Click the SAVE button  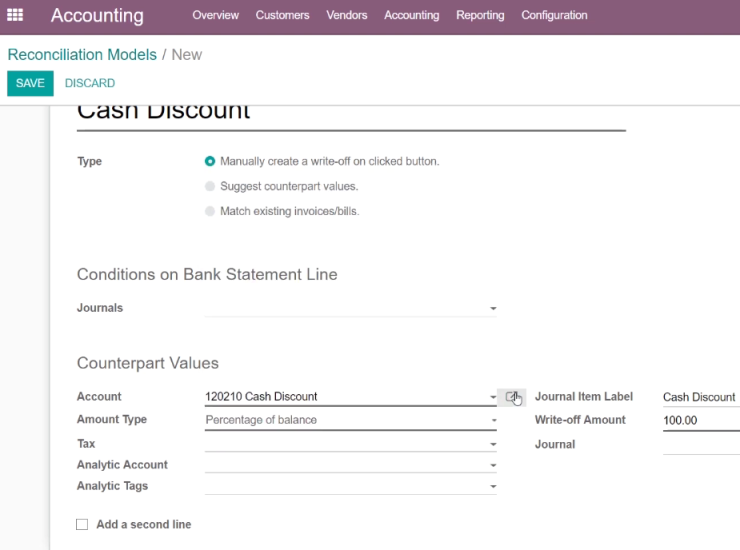[x=30, y=83]
